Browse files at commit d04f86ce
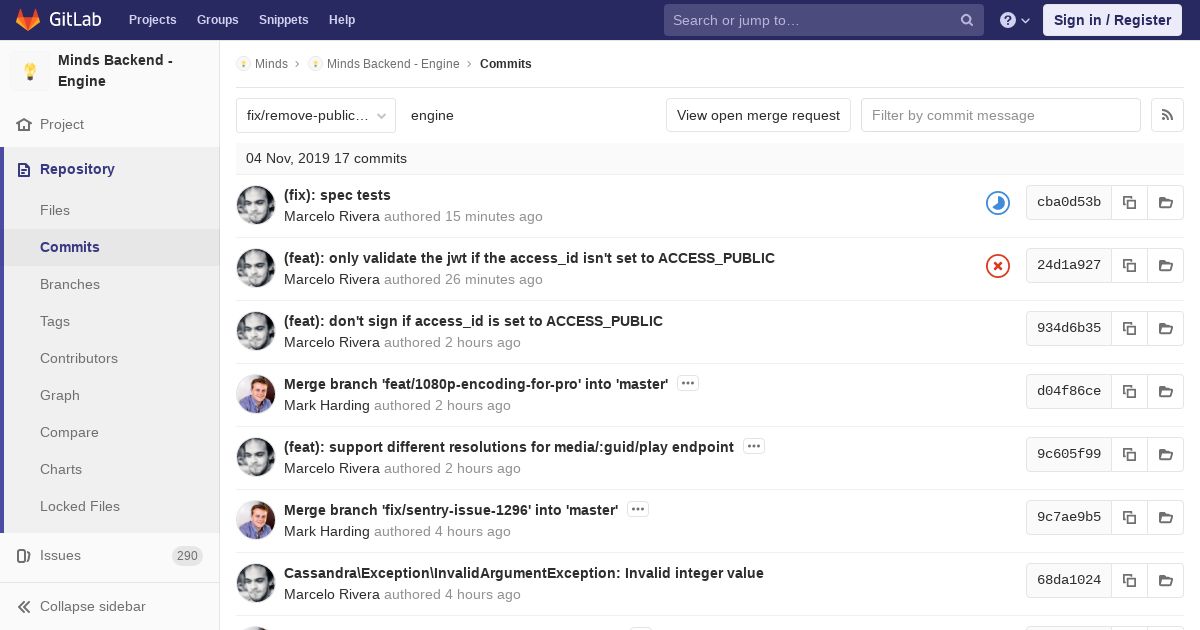 pyautogui.click(x=1165, y=391)
